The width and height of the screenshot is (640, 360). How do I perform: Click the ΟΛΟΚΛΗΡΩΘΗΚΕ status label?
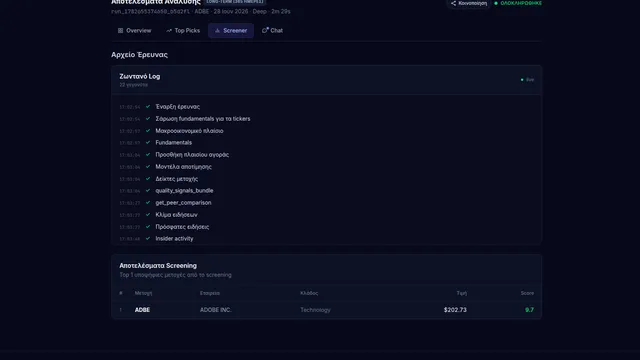[x=521, y=3]
